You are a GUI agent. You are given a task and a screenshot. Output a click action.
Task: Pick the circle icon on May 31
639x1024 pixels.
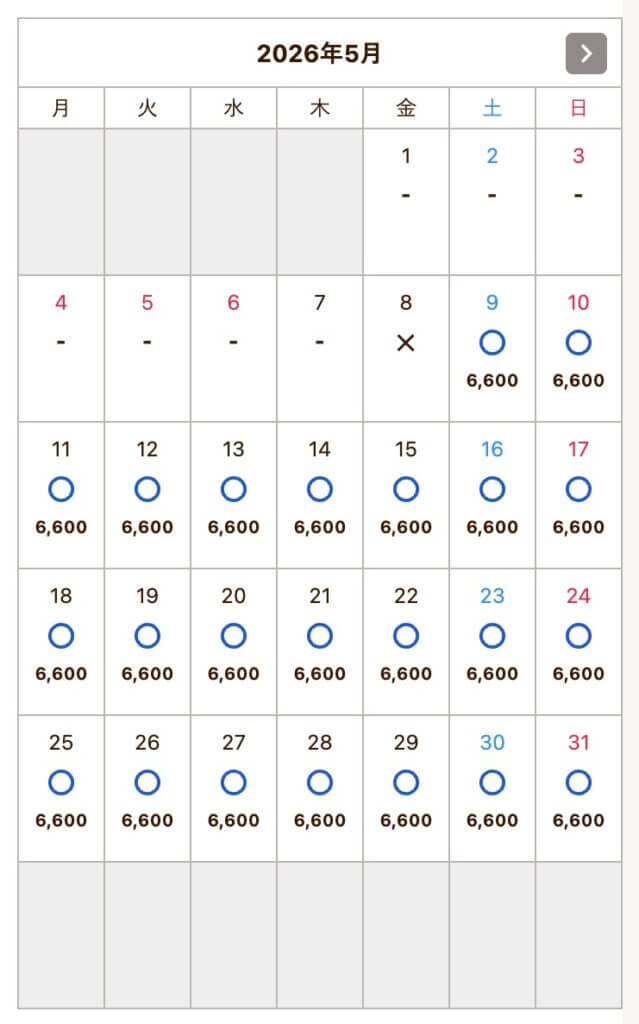[578, 782]
